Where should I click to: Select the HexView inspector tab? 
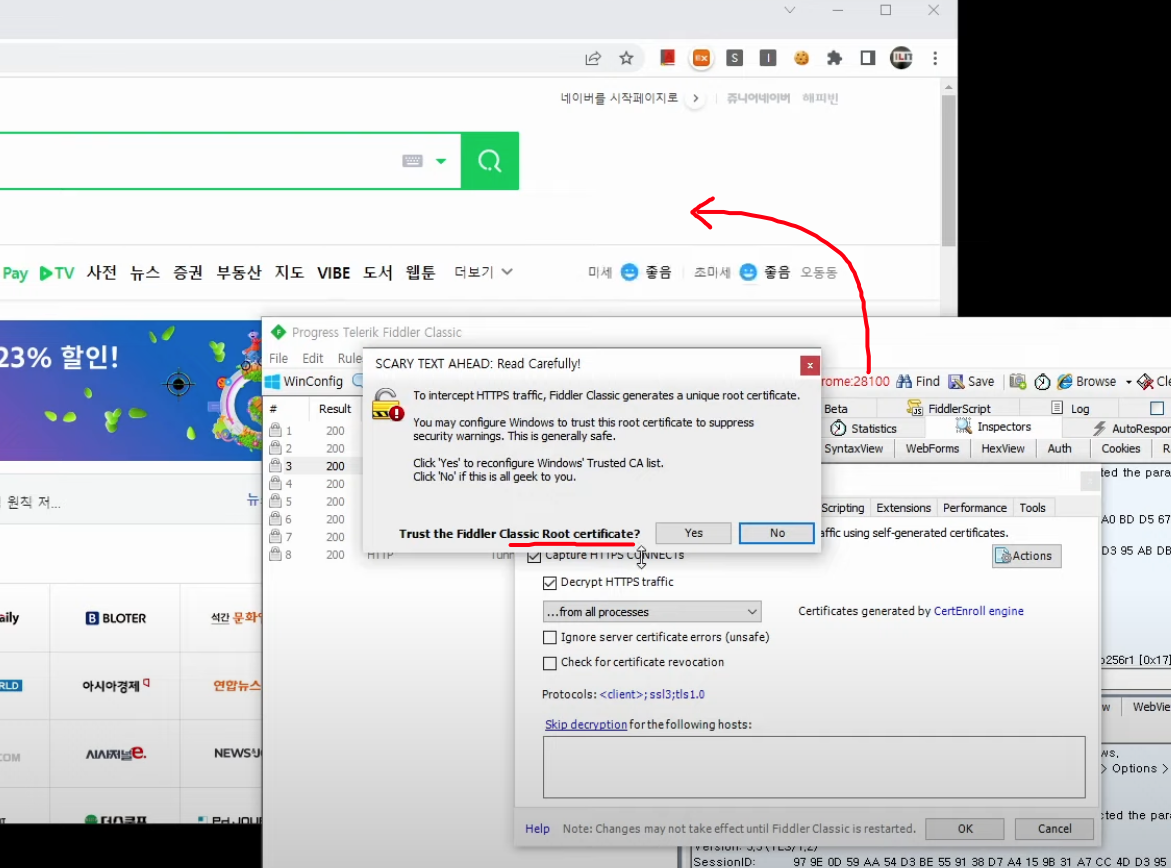[1003, 448]
